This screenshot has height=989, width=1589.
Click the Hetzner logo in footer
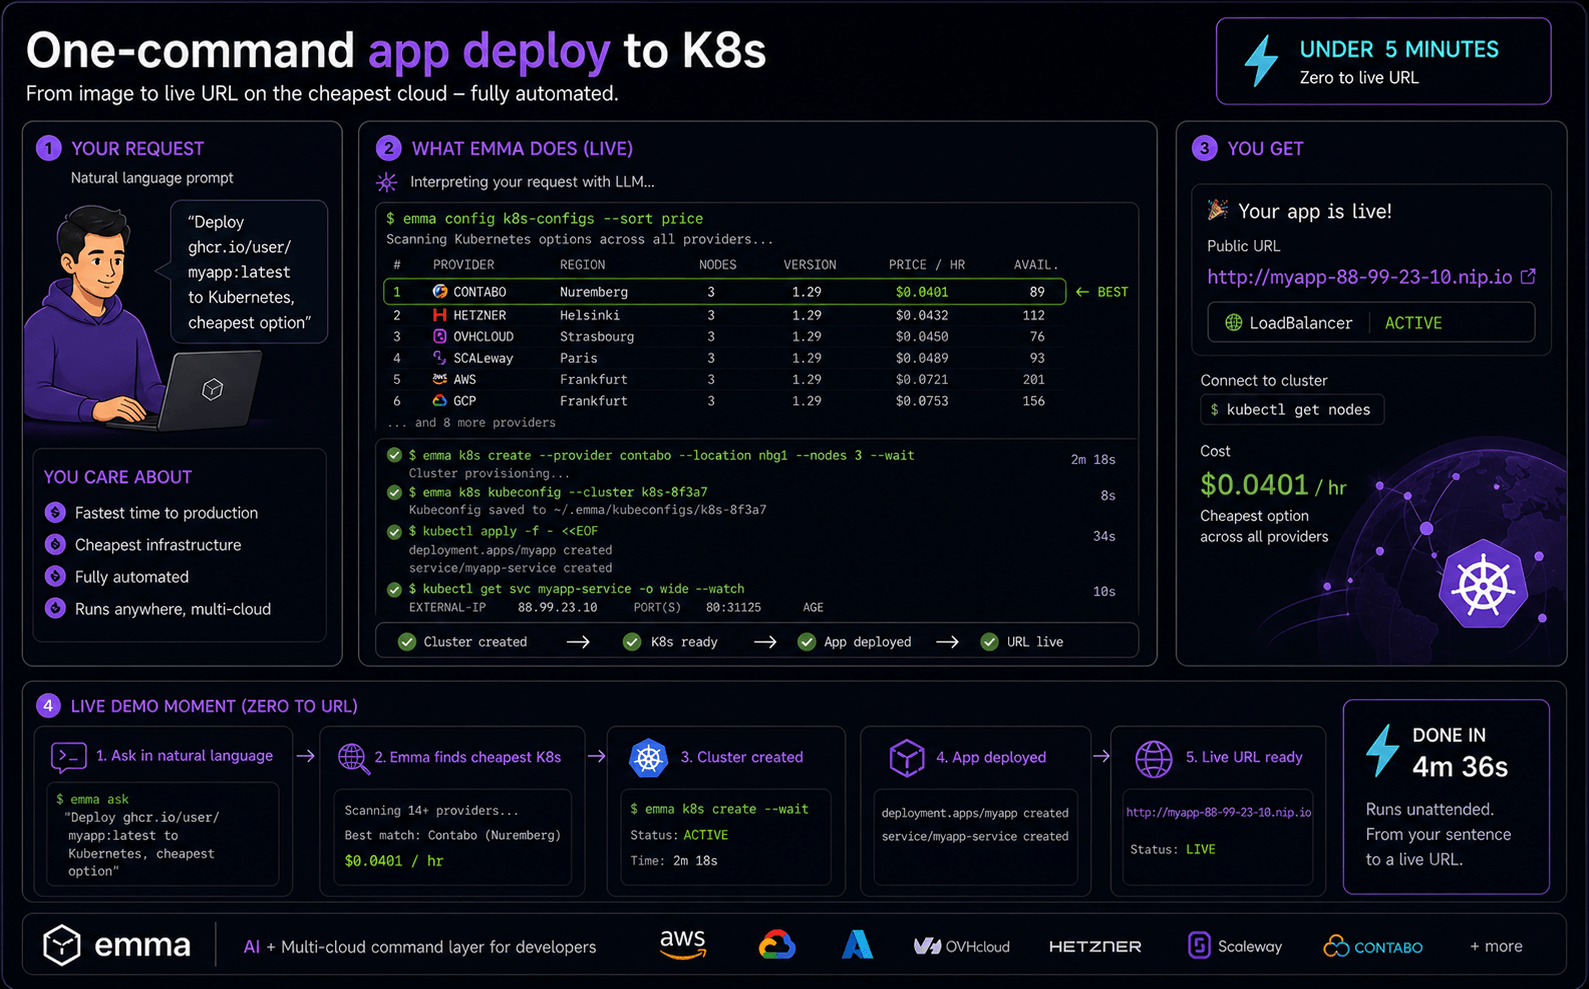point(1095,946)
